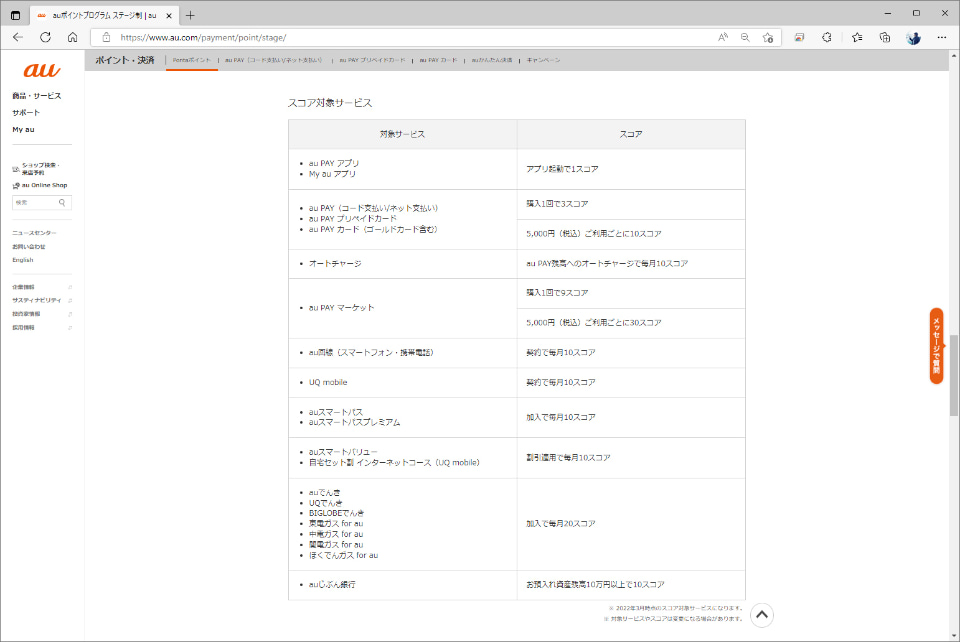
Task: Open ショップ検索・来店予約 link
Action: pyautogui.click(x=40, y=169)
